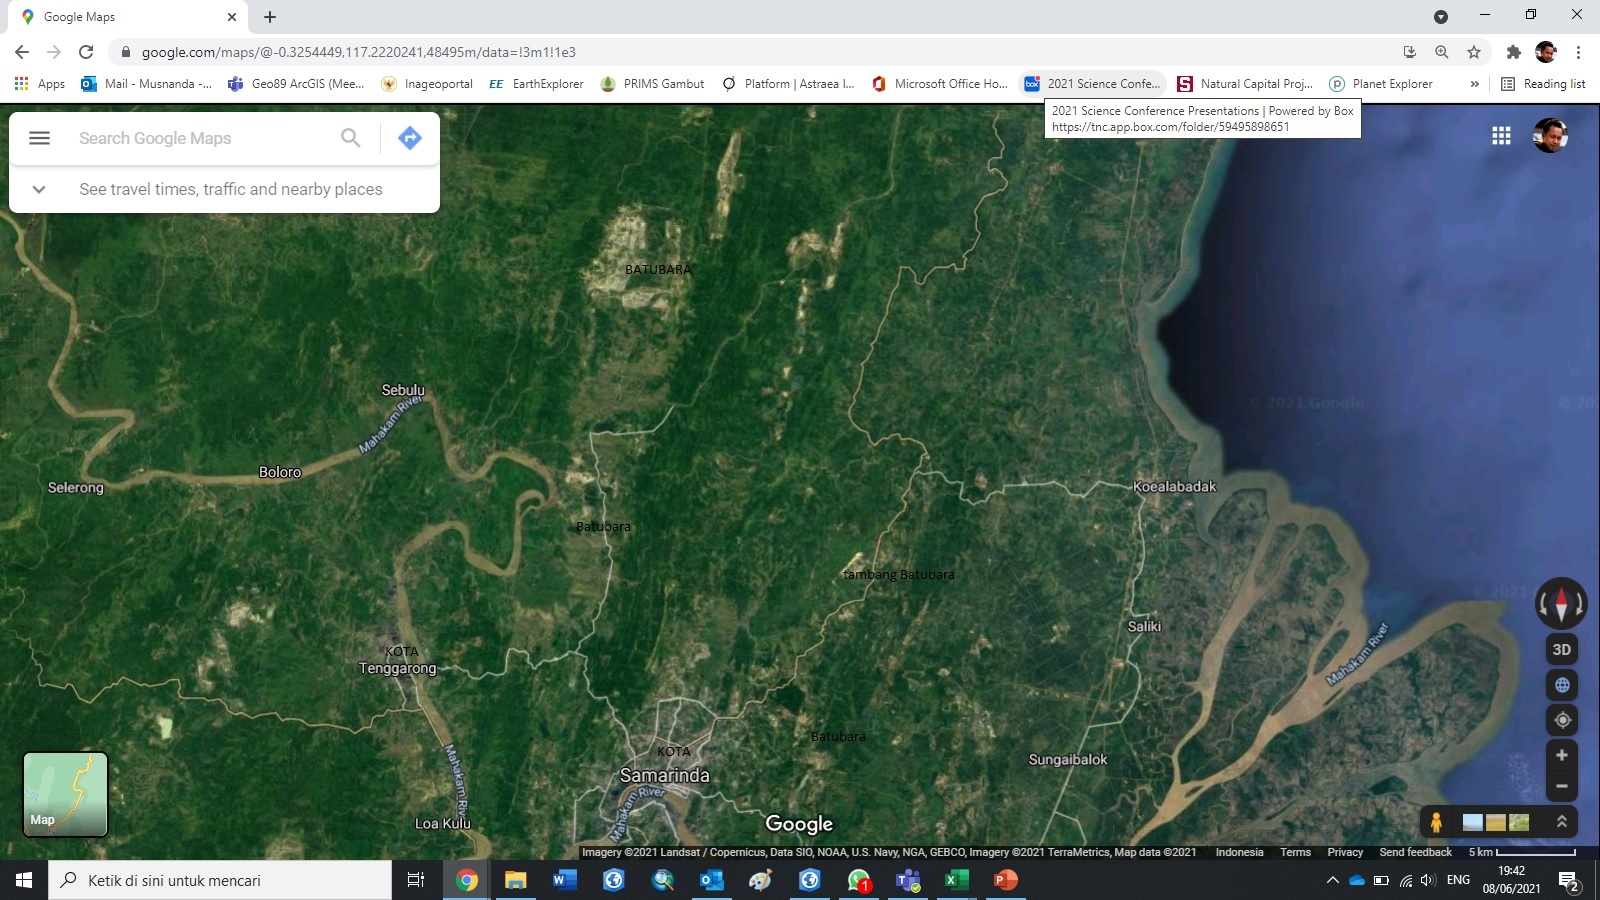Show more bookmarks with overflow chevron
This screenshot has height=900, width=1600.
tap(1474, 84)
